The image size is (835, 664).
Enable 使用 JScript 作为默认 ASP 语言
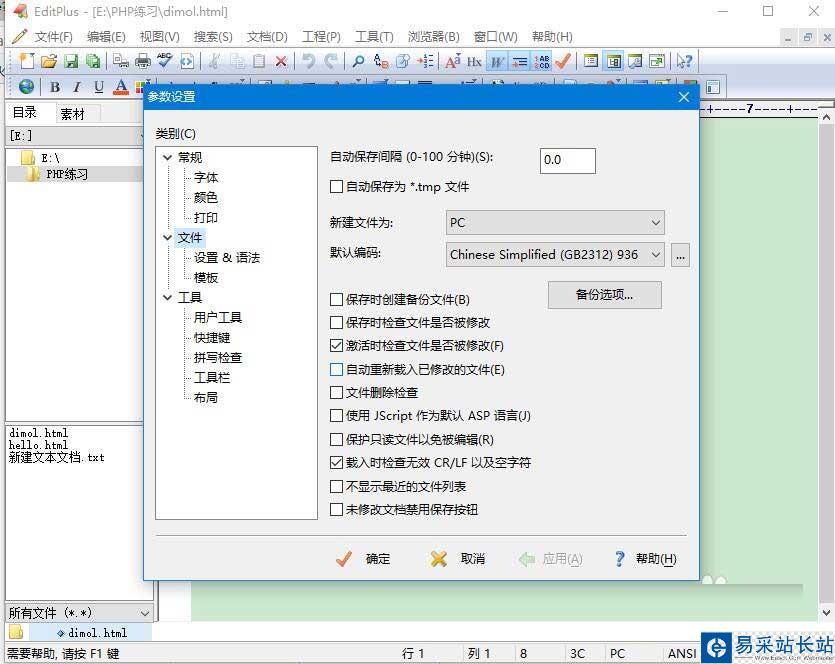pyautogui.click(x=336, y=415)
